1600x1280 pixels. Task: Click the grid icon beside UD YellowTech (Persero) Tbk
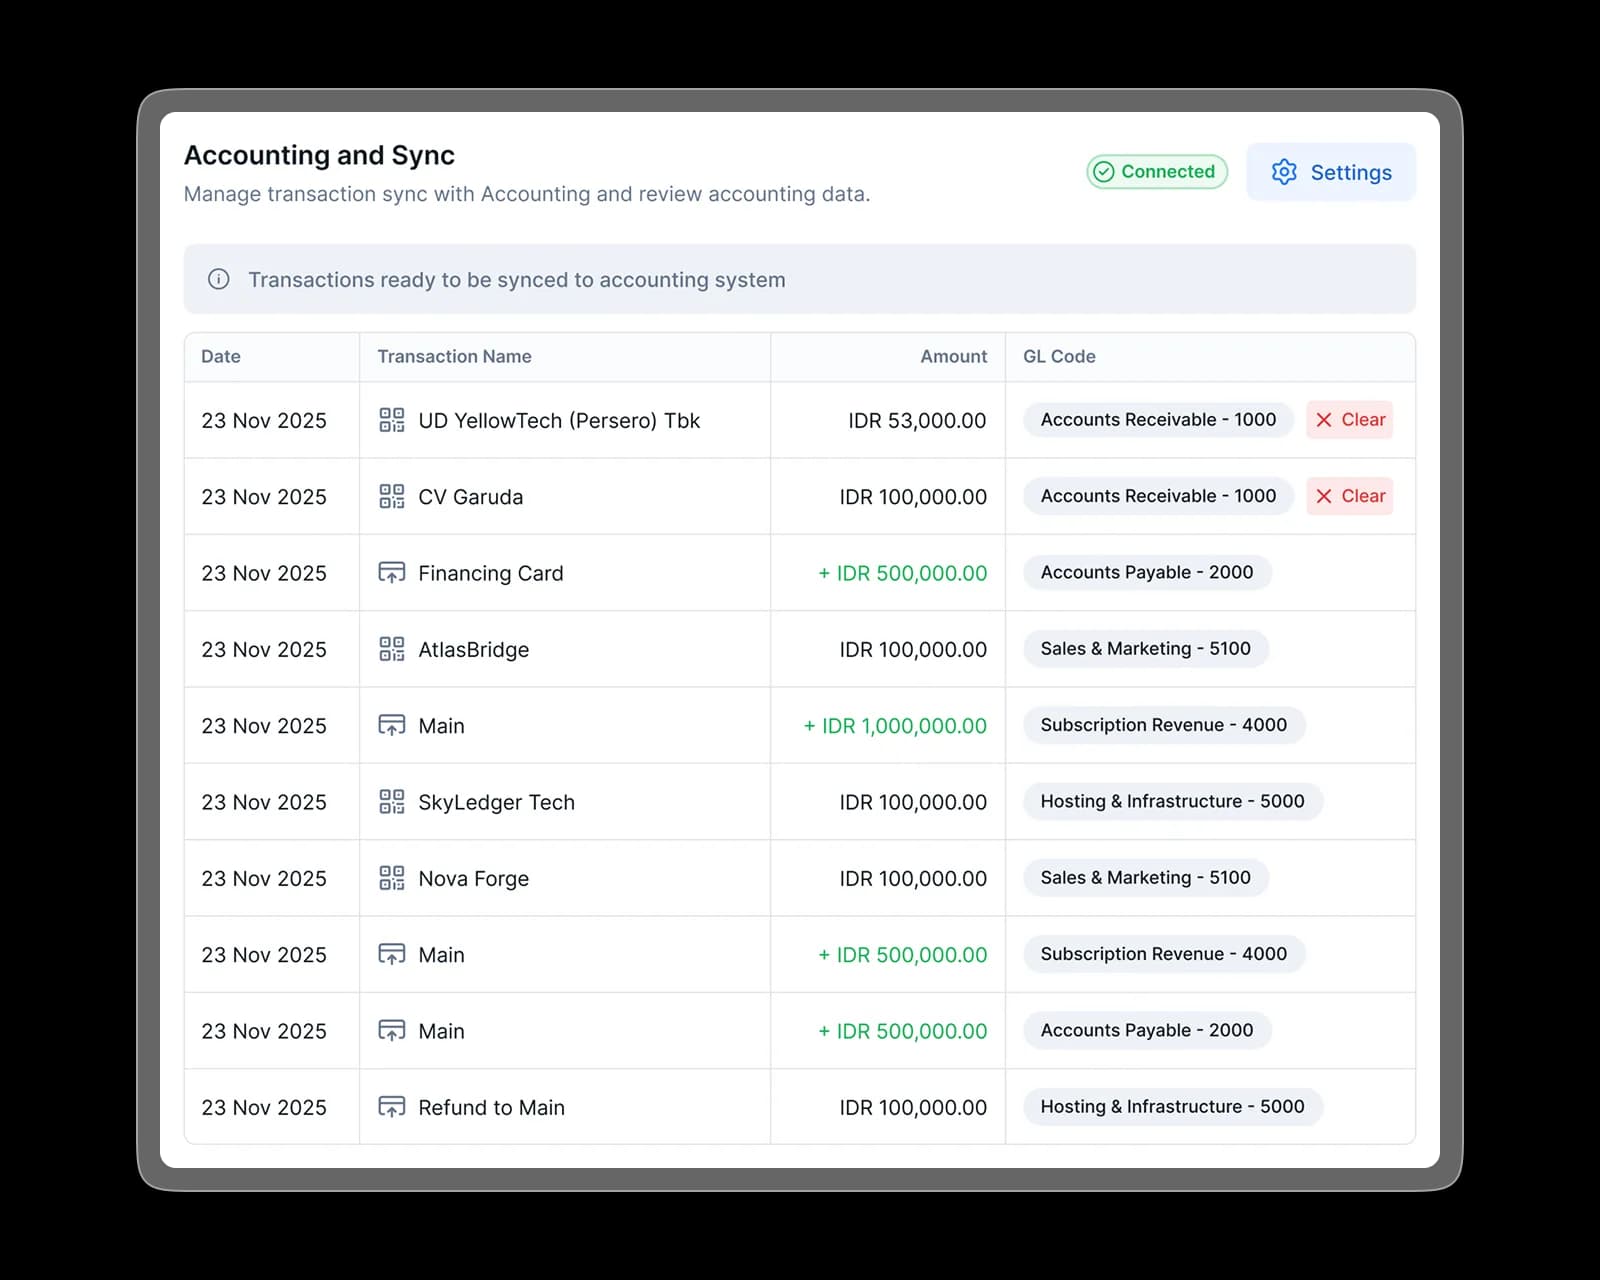coord(393,420)
